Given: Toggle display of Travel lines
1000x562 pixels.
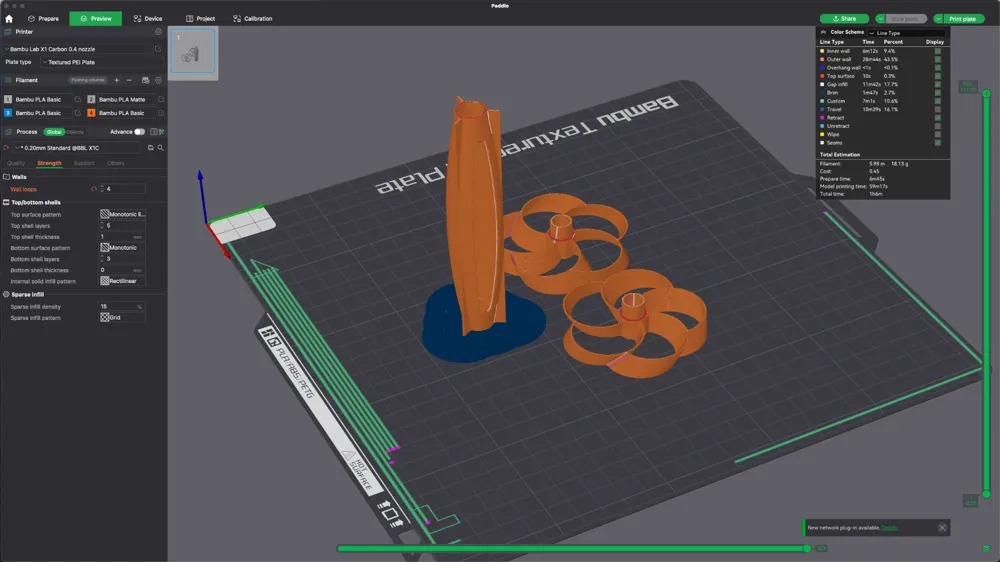Looking at the screenshot, I should pos(937,109).
